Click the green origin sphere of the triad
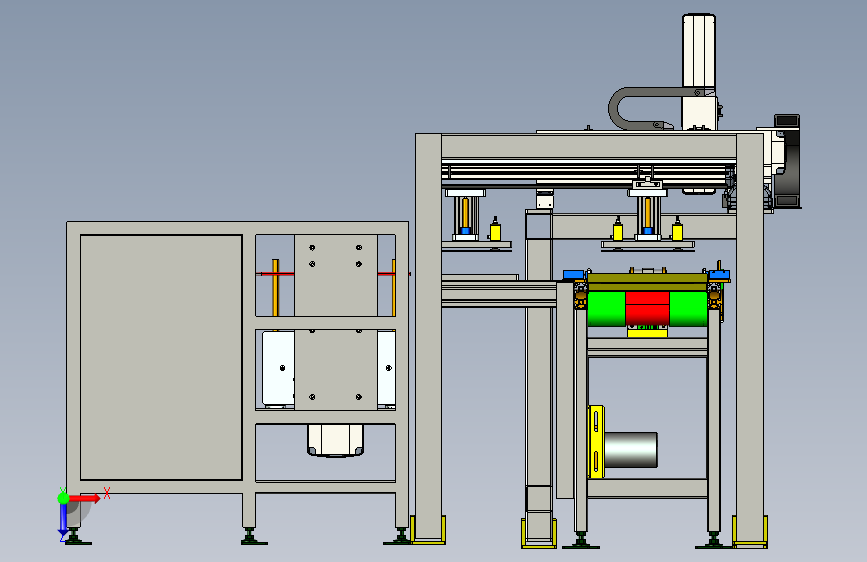The height and width of the screenshot is (562, 867). [x=63, y=498]
